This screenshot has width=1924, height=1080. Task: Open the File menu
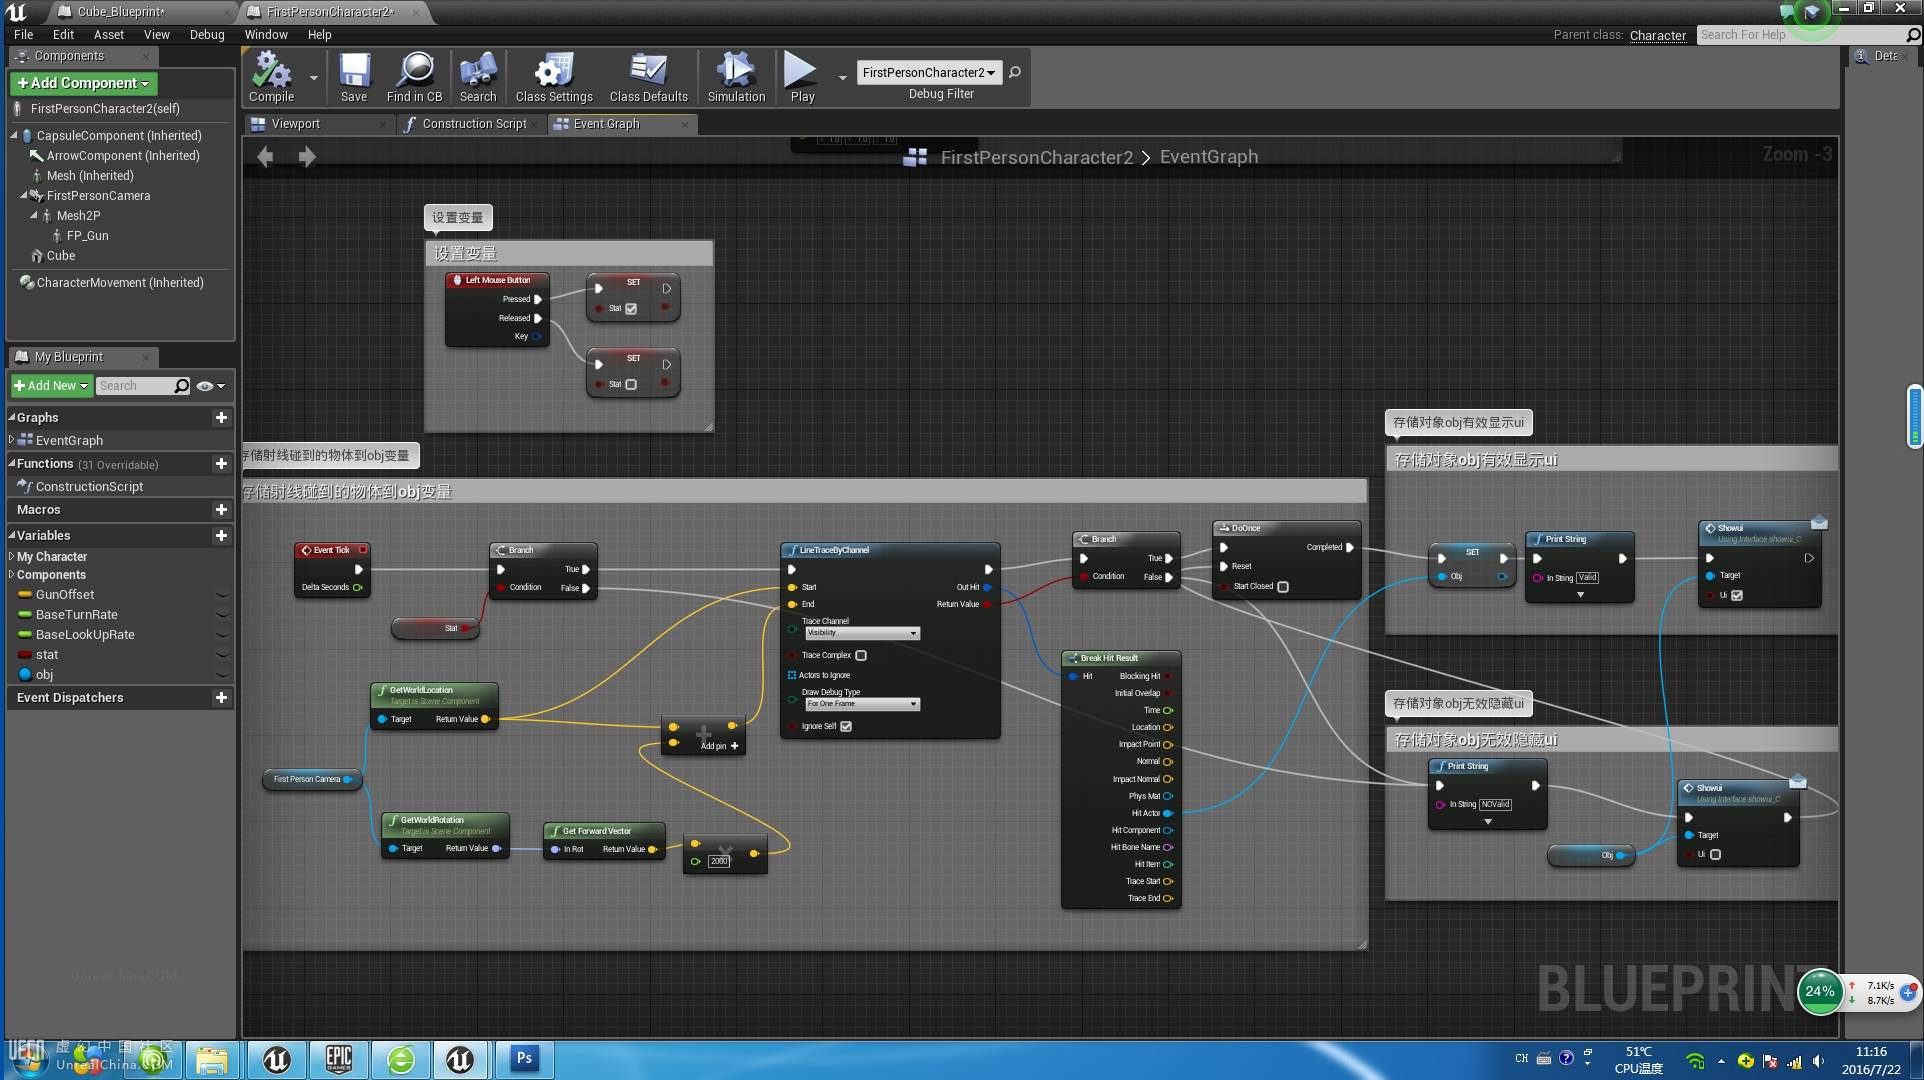23,35
